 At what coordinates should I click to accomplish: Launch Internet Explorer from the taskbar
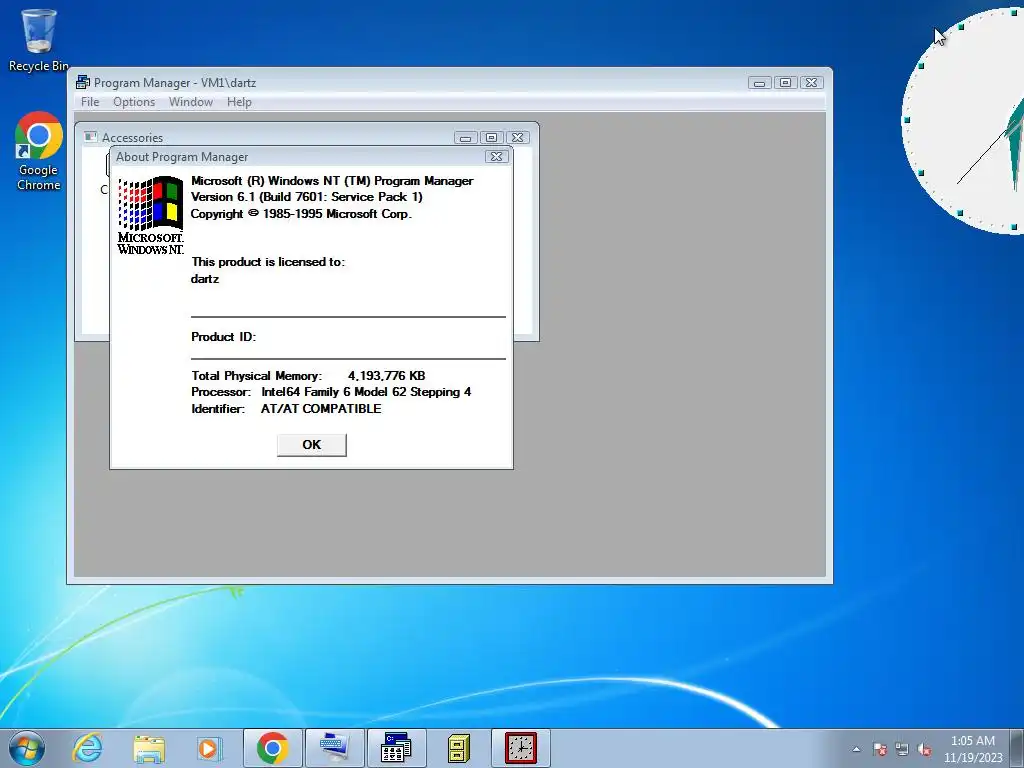tap(88, 748)
